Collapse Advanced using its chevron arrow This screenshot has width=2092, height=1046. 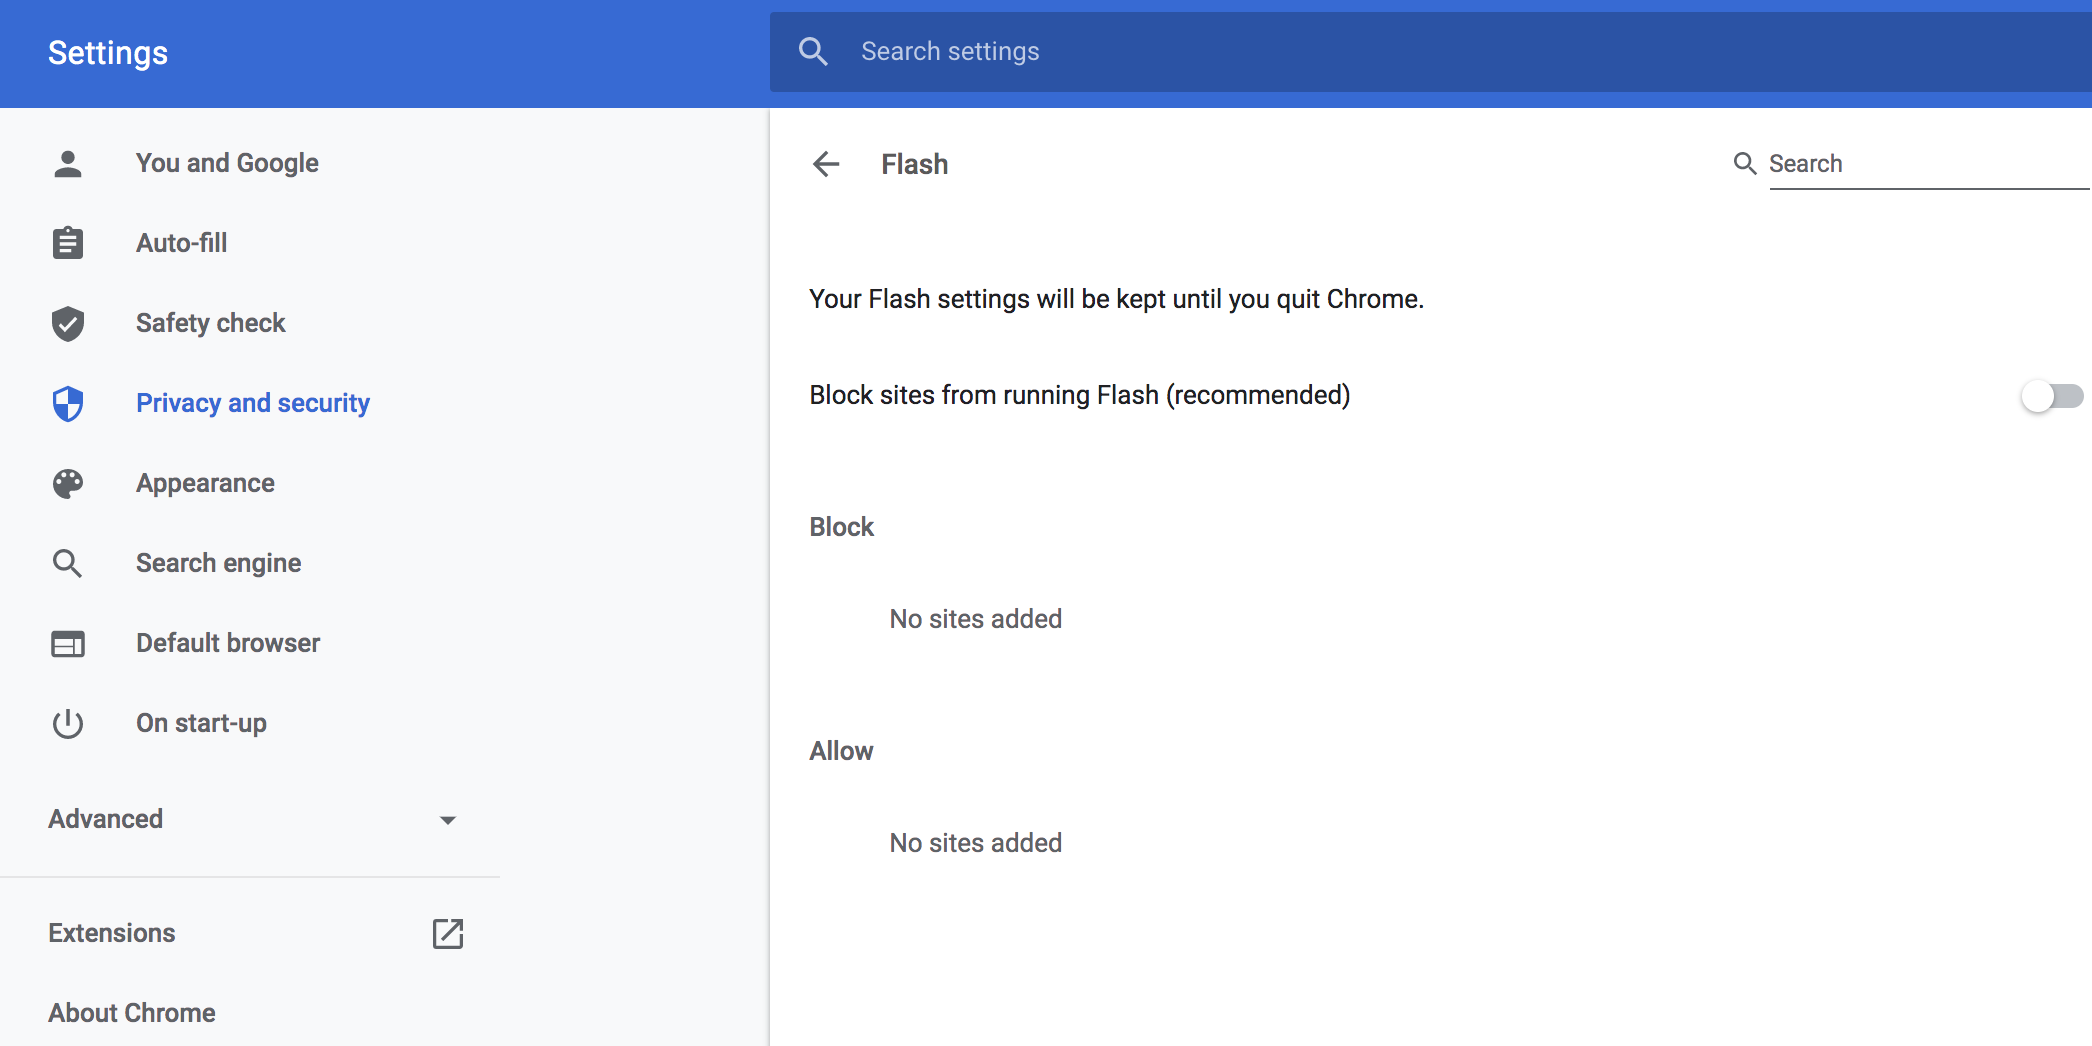[448, 819]
